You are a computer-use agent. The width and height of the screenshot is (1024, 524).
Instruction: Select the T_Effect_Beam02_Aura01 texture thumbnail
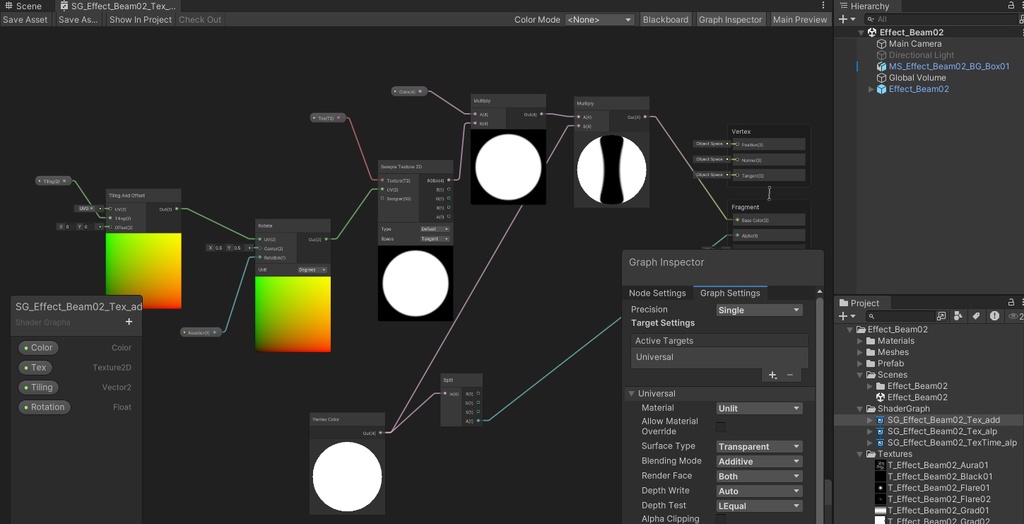pos(880,465)
